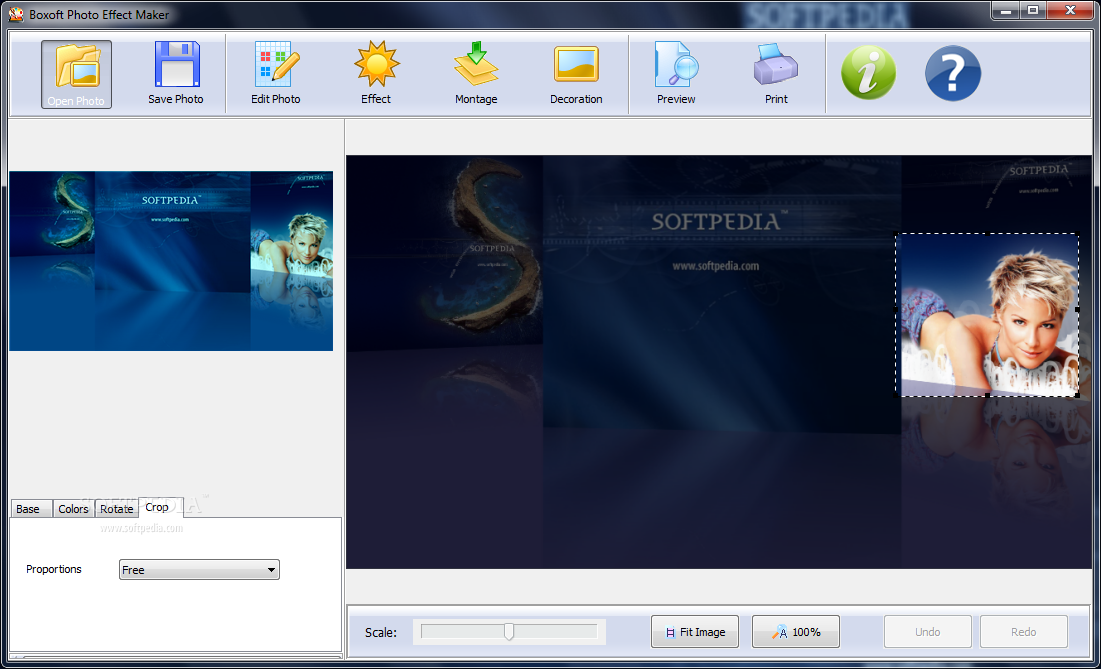Open the Decoration tool

[x=576, y=74]
